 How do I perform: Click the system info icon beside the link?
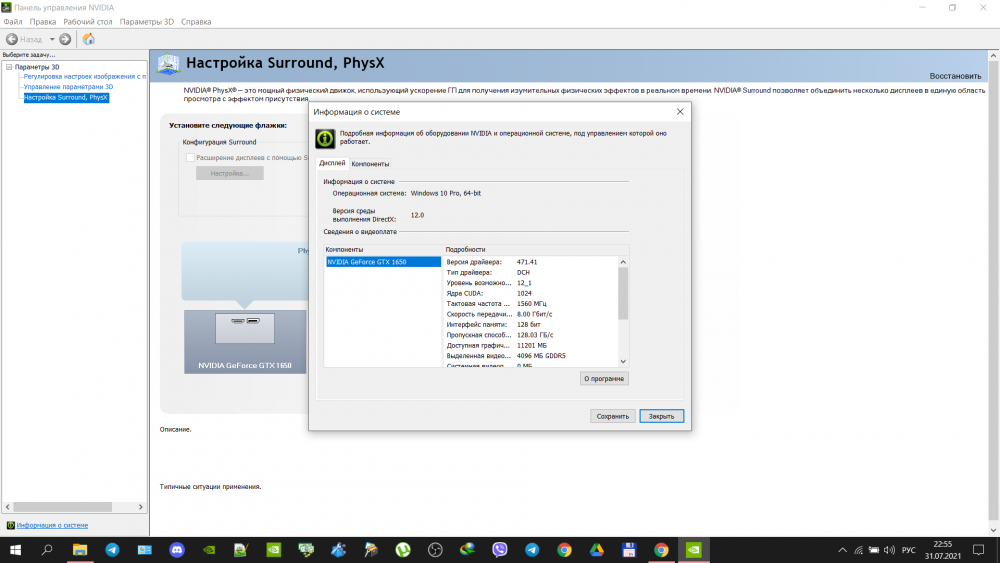pyautogui.click(x=10, y=525)
